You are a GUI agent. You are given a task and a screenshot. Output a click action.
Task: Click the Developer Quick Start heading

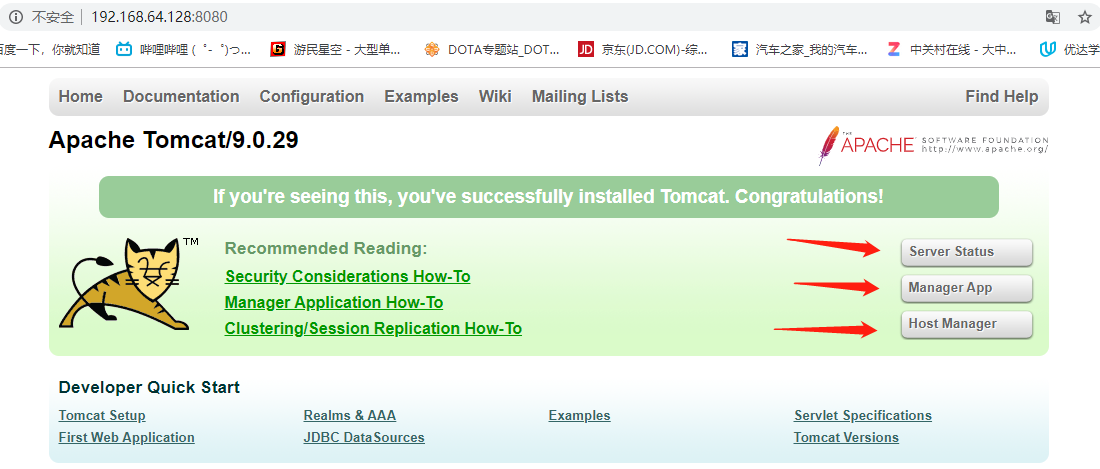[149, 388]
